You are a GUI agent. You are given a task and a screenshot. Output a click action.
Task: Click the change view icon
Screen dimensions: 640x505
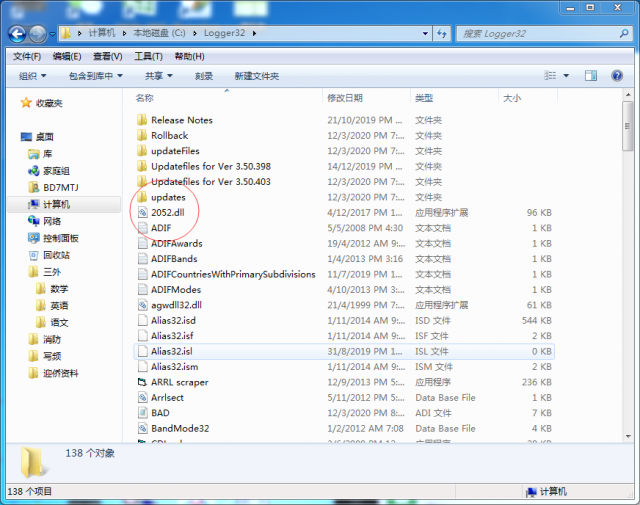pyautogui.click(x=550, y=76)
